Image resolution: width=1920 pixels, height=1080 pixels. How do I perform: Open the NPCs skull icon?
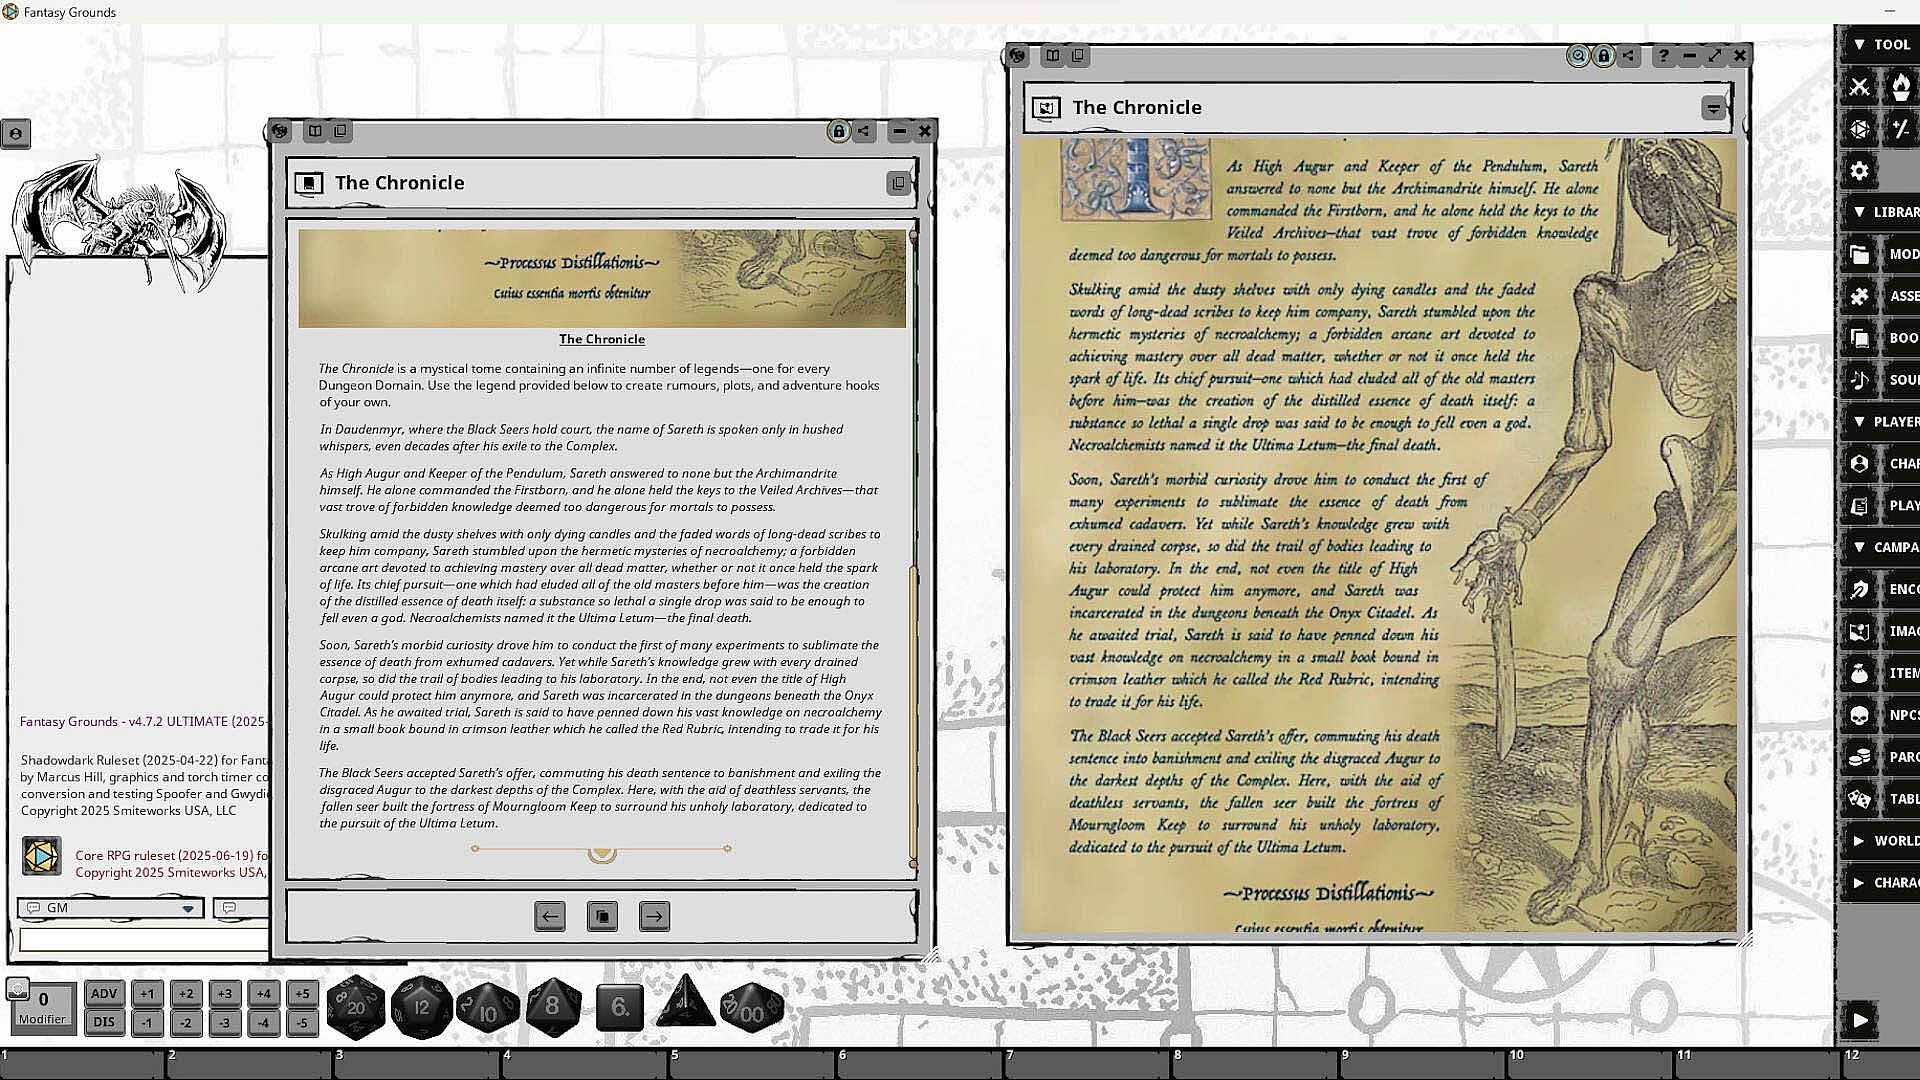[x=1859, y=715]
